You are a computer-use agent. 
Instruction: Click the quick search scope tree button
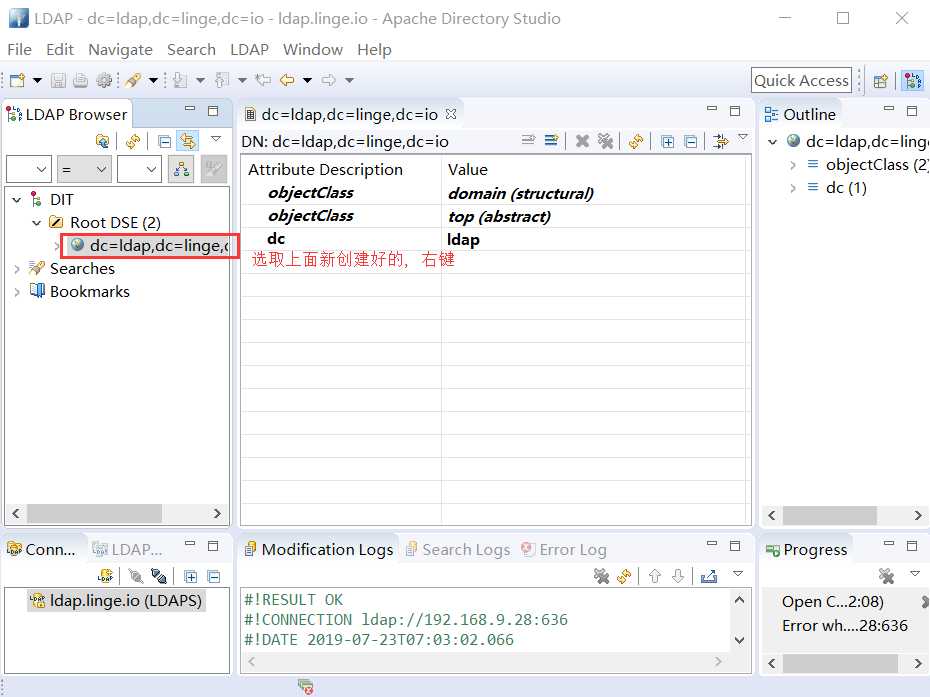point(181,170)
